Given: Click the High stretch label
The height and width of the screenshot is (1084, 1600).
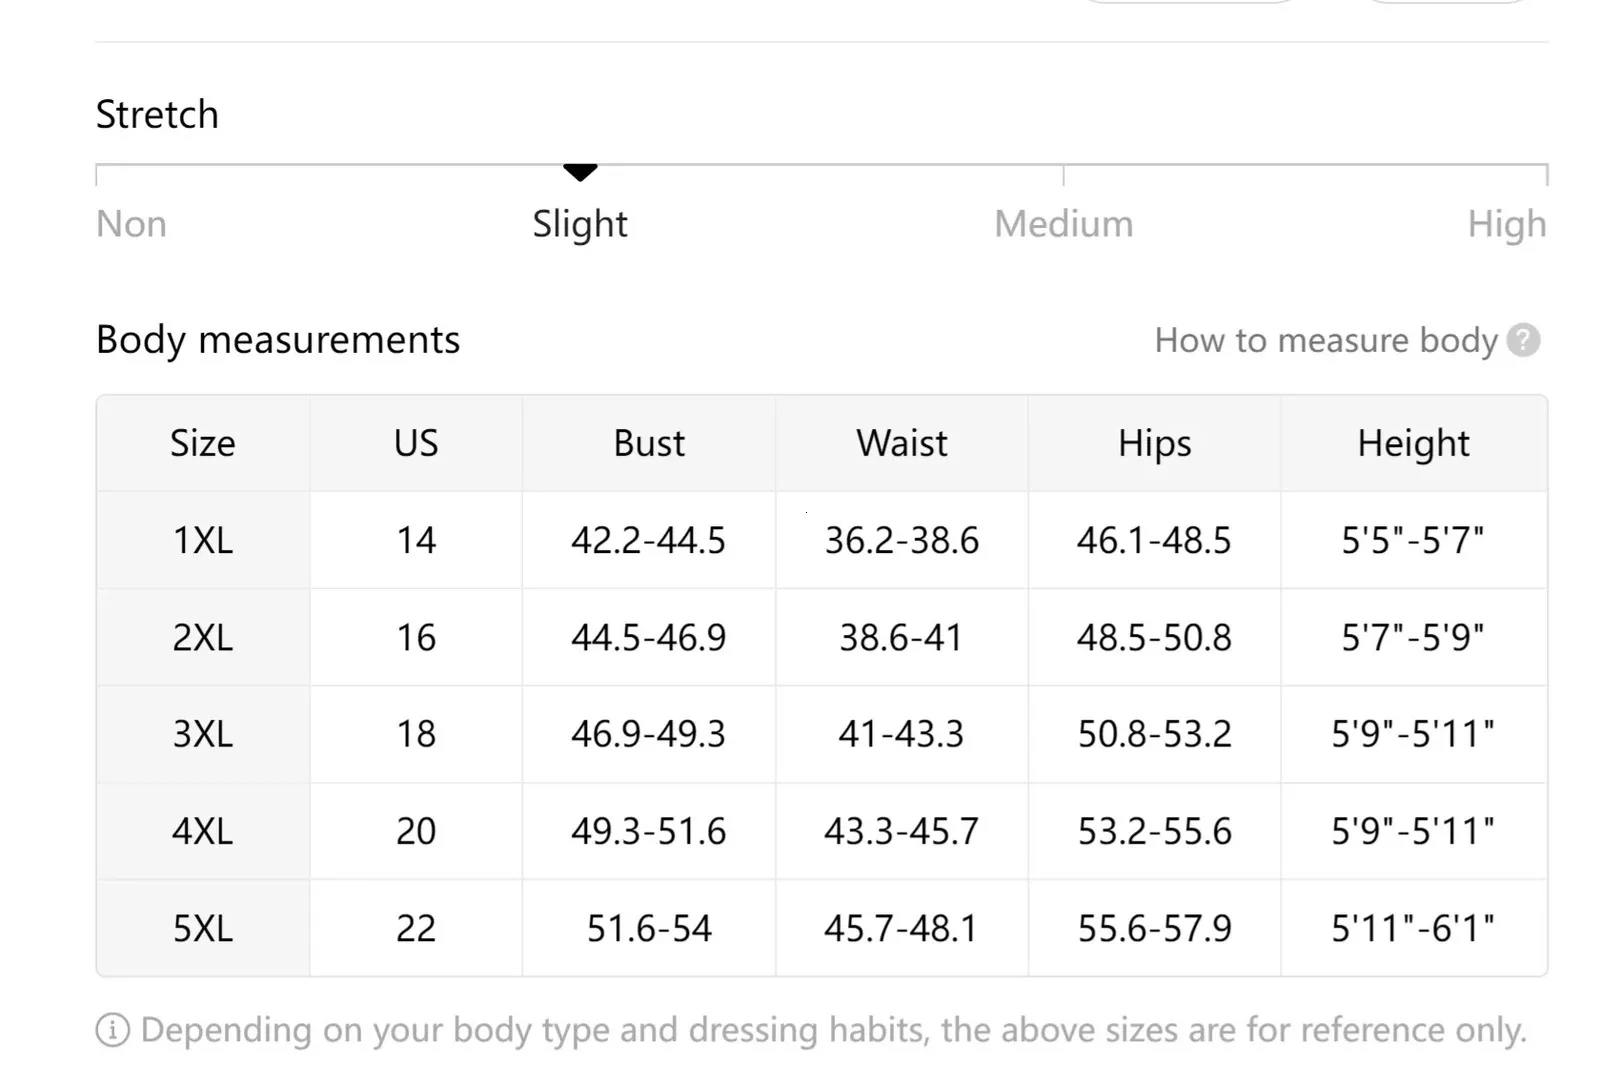Looking at the screenshot, I should coord(1507,224).
